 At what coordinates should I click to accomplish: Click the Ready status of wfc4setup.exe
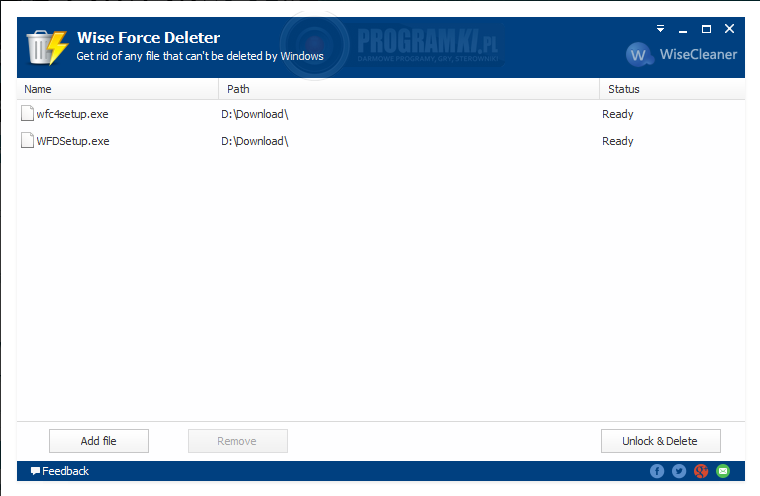[x=618, y=114]
